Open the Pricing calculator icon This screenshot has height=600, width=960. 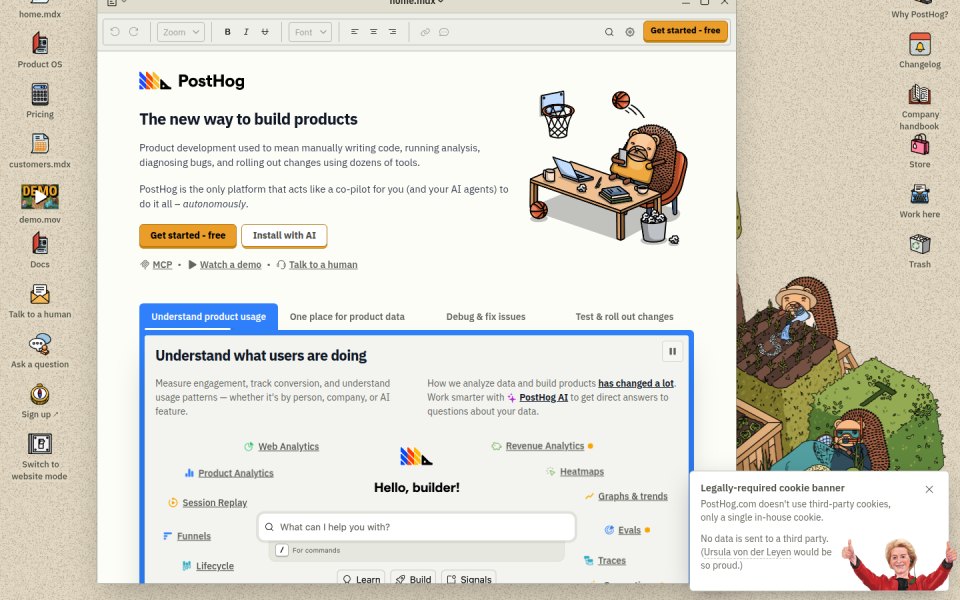click(x=40, y=94)
